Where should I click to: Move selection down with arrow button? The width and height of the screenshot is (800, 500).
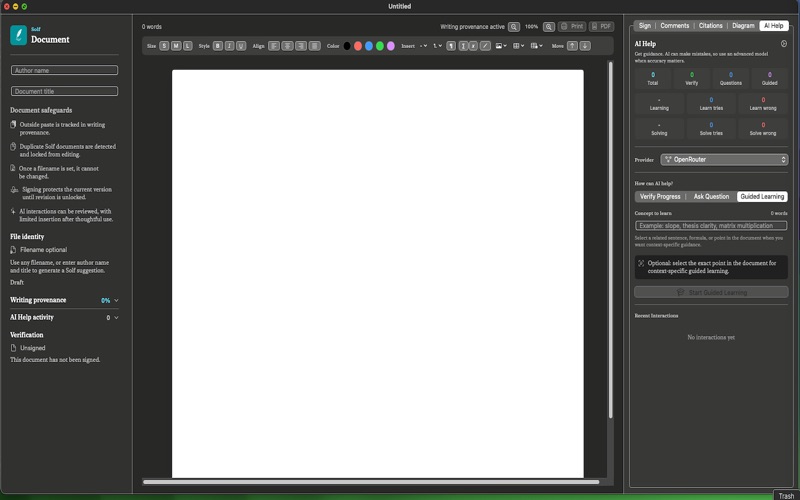click(585, 46)
